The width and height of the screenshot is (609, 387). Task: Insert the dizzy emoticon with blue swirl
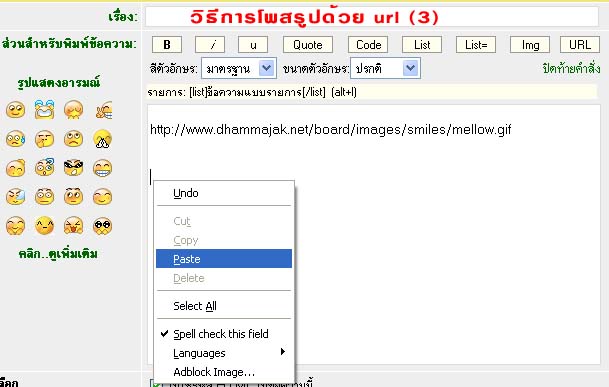pyautogui.click(x=44, y=167)
